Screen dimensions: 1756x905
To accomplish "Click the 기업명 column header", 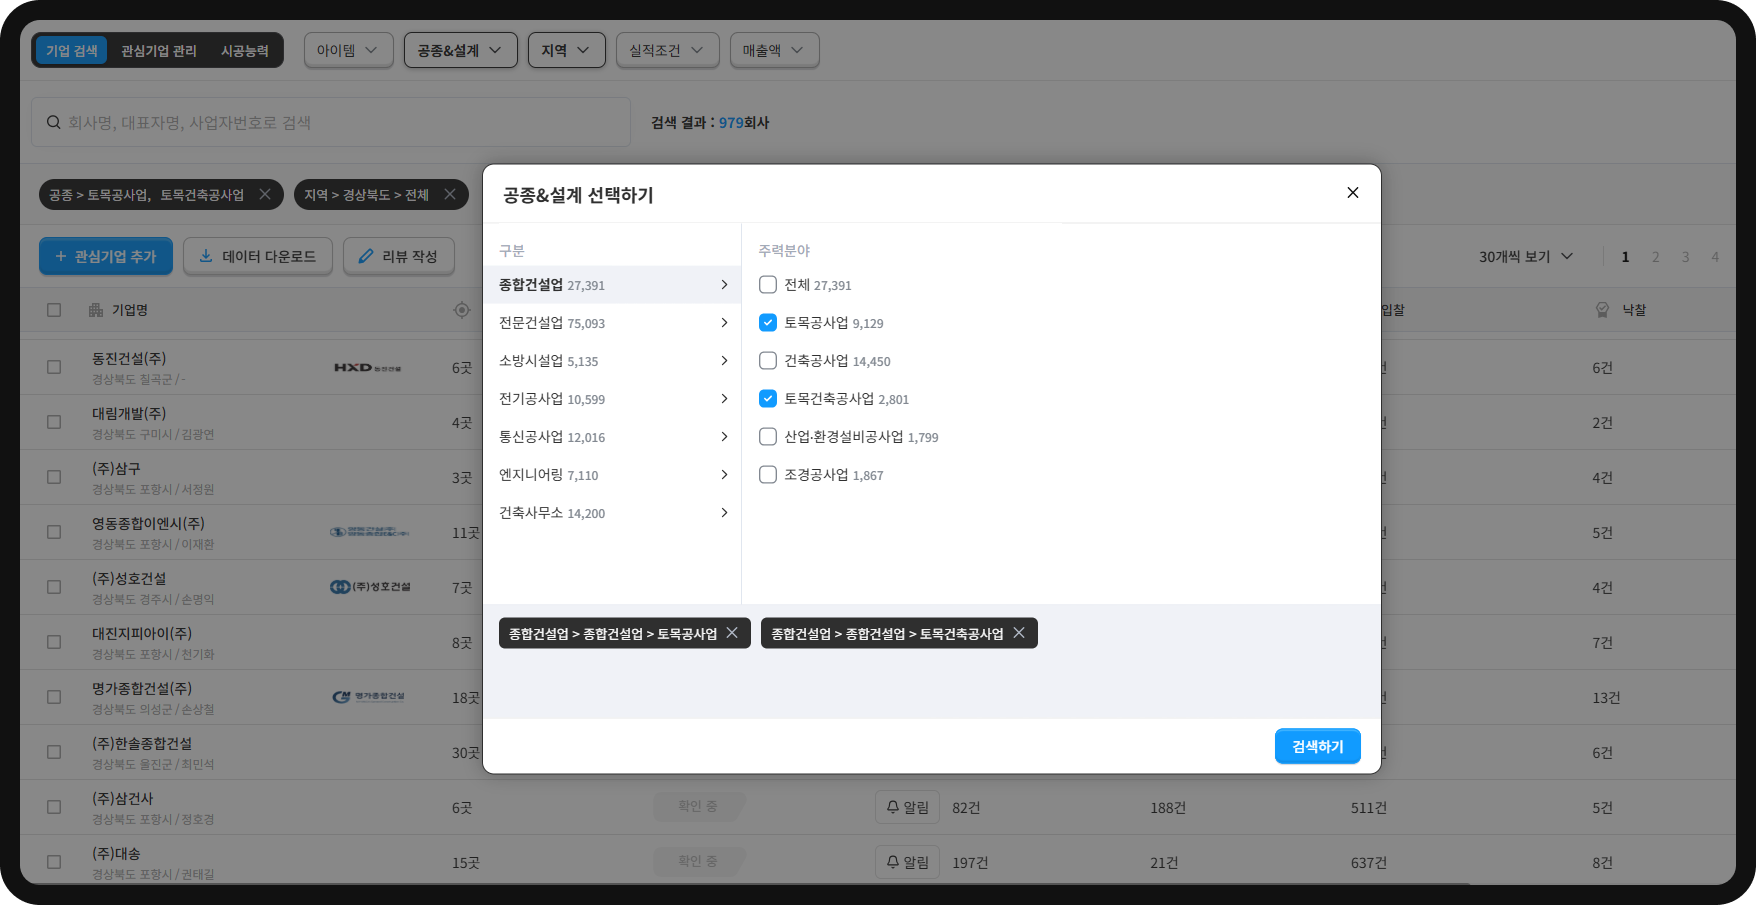I will (130, 310).
